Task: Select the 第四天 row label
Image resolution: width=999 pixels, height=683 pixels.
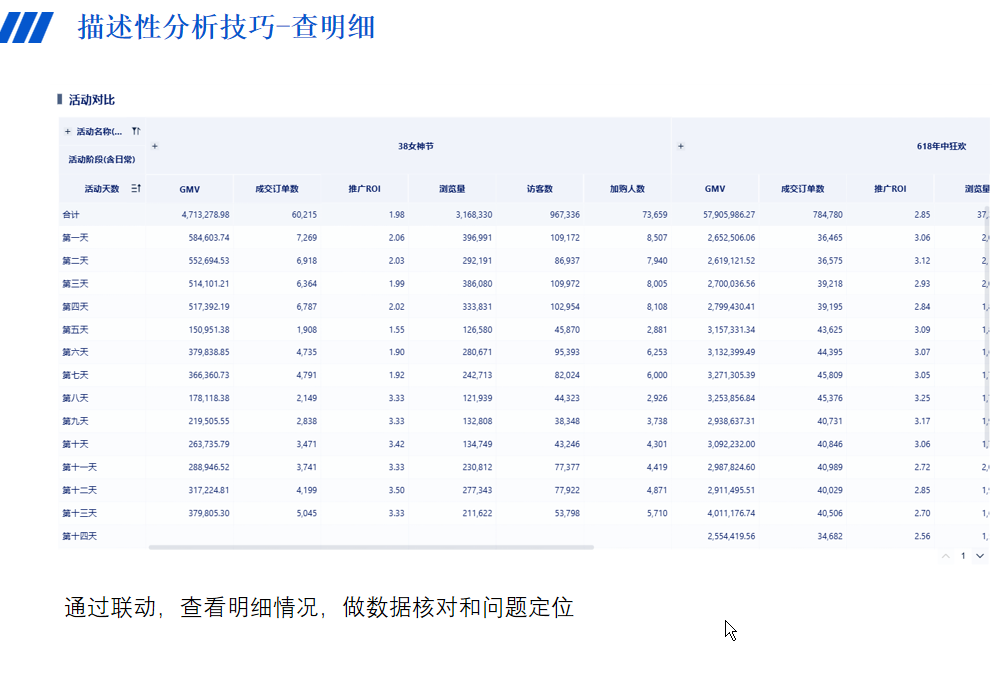Action: click(75, 306)
